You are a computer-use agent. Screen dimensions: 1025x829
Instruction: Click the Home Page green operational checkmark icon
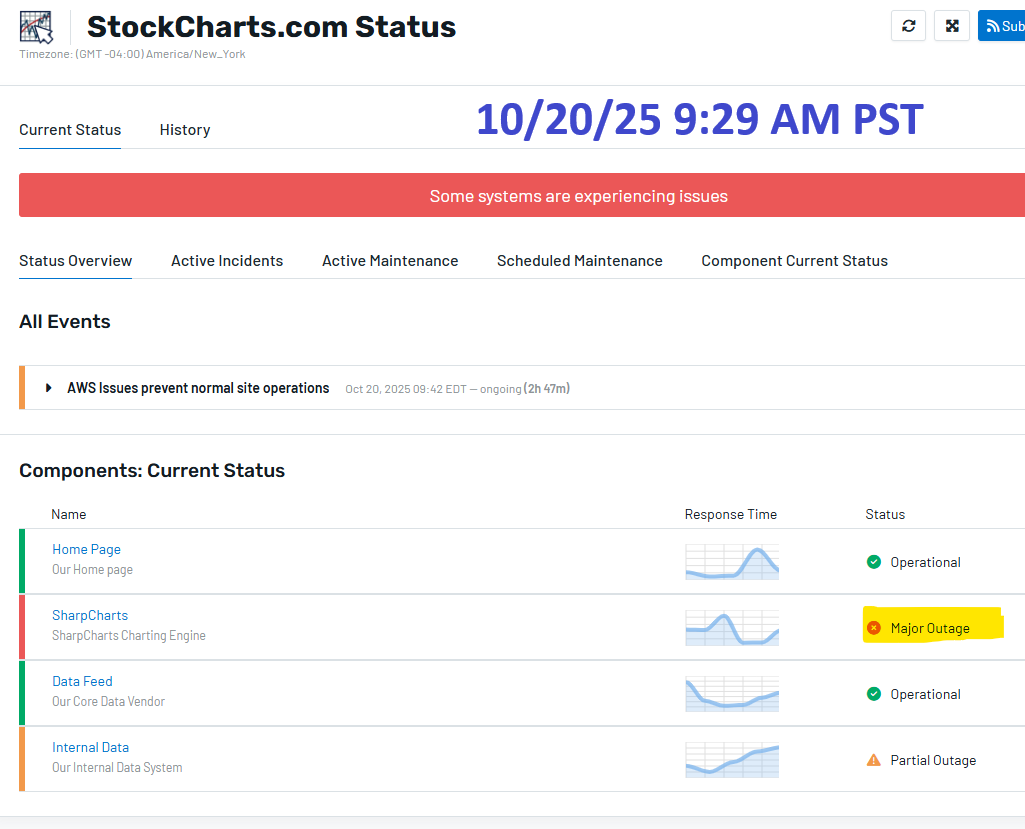point(874,562)
